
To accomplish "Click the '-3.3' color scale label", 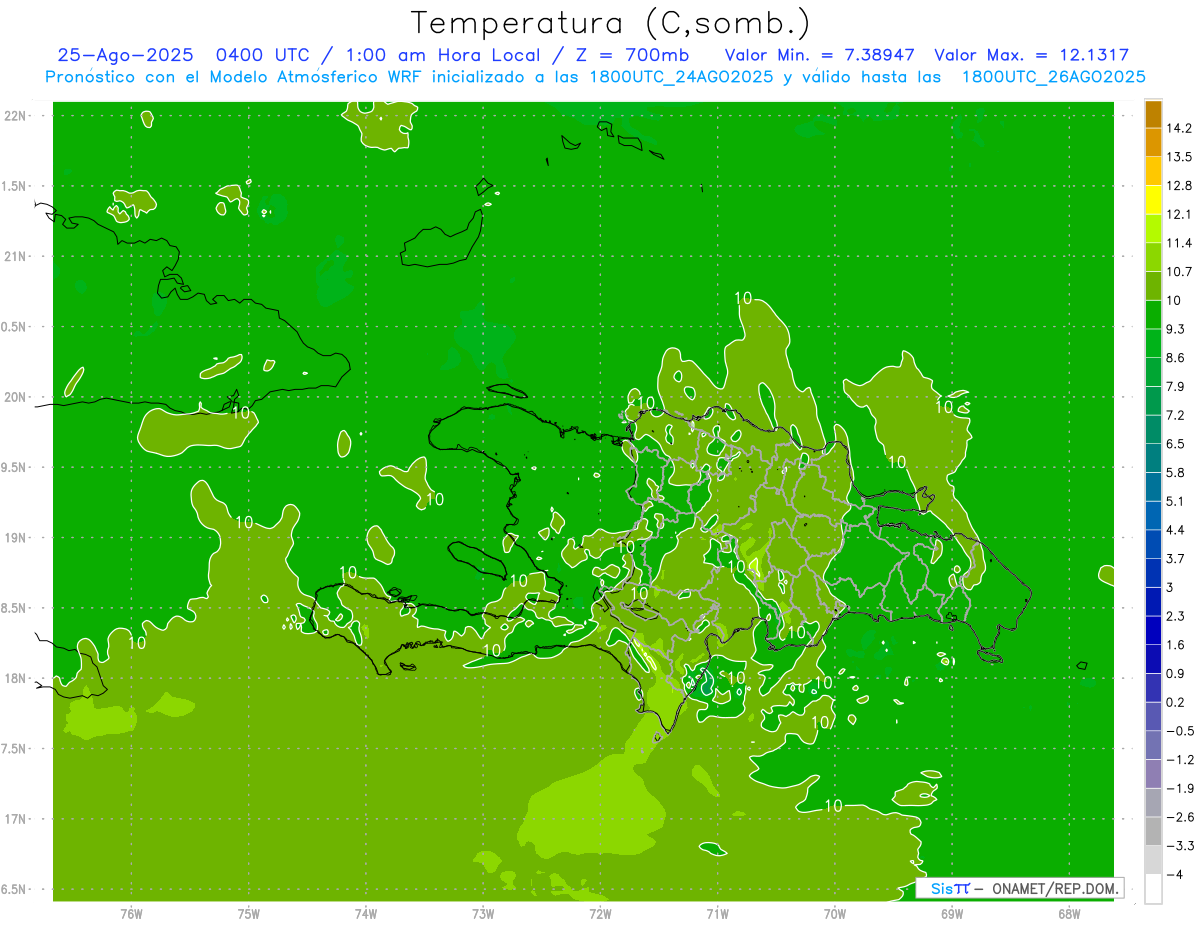I will pyautogui.click(x=1179, y=845).
